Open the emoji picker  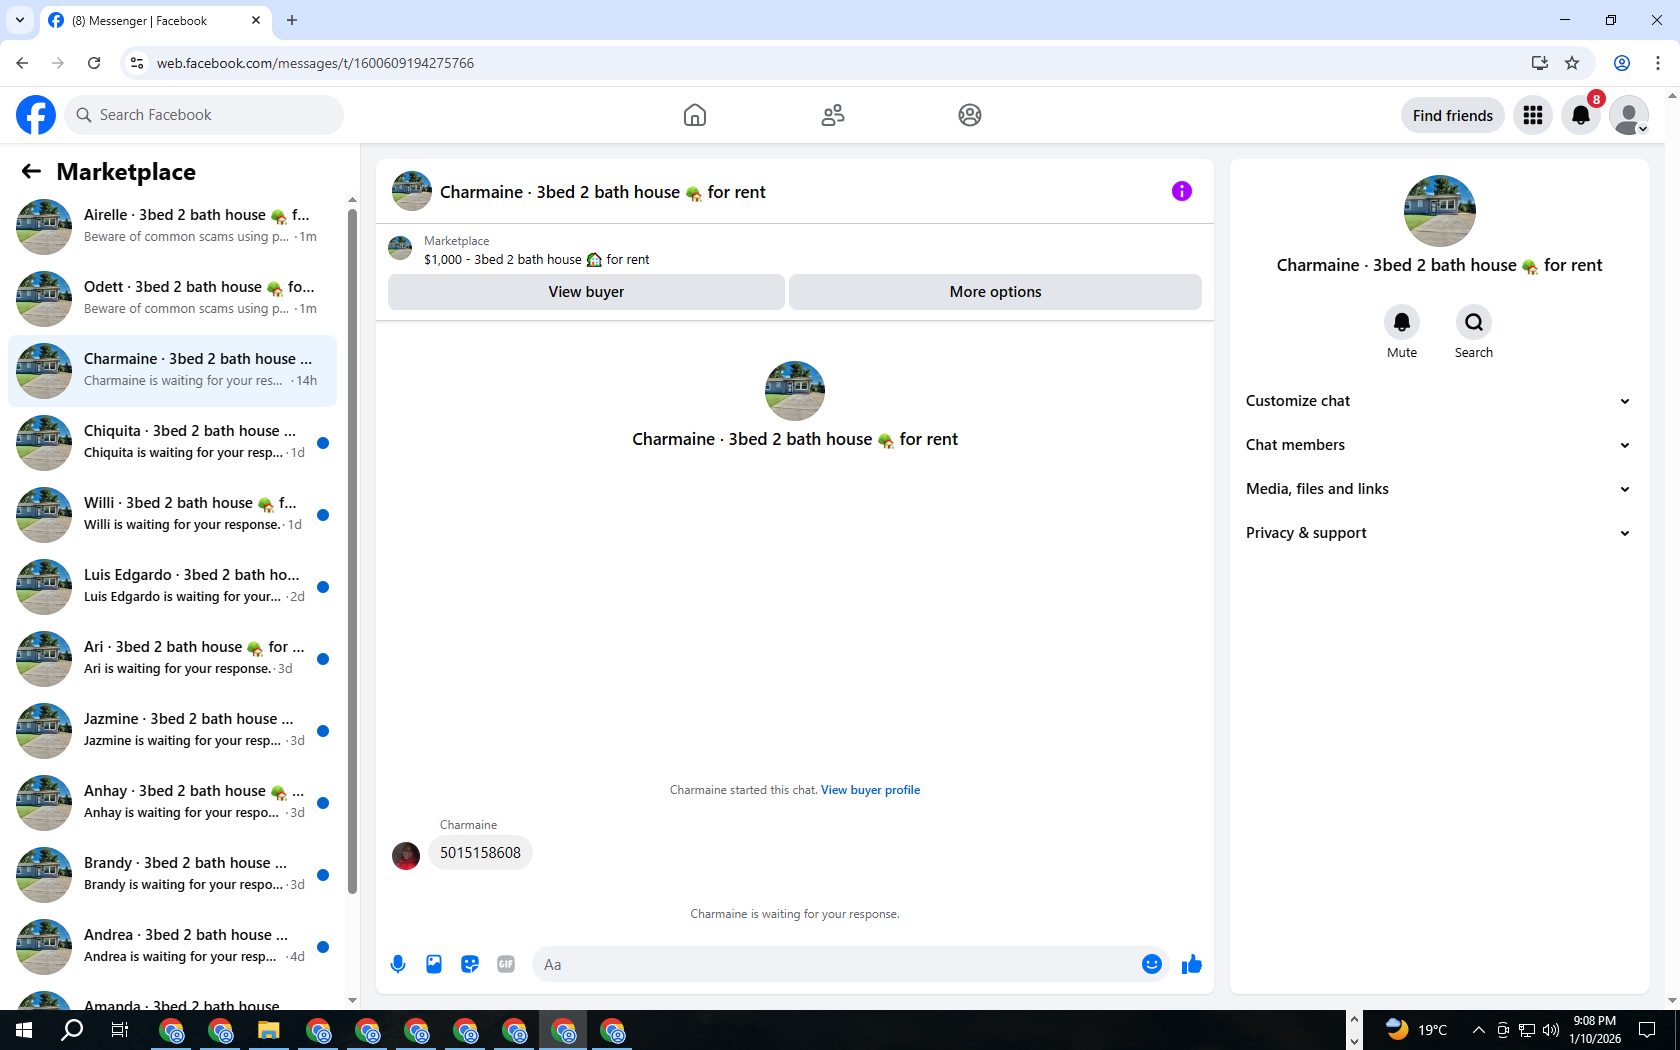click(x=1152, y=964)
